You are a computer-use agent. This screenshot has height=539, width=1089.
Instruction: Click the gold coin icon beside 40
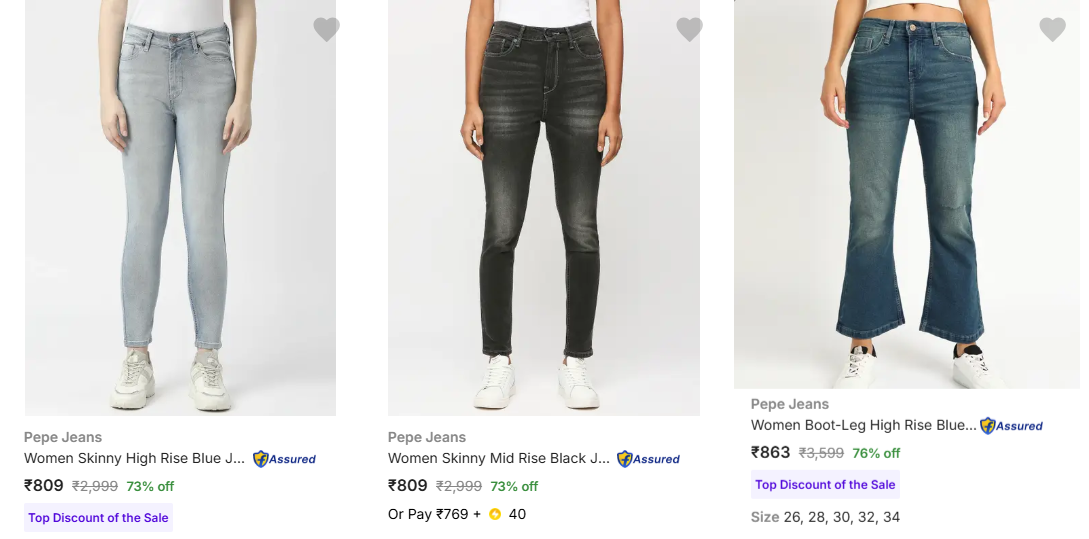click(495, 514)
